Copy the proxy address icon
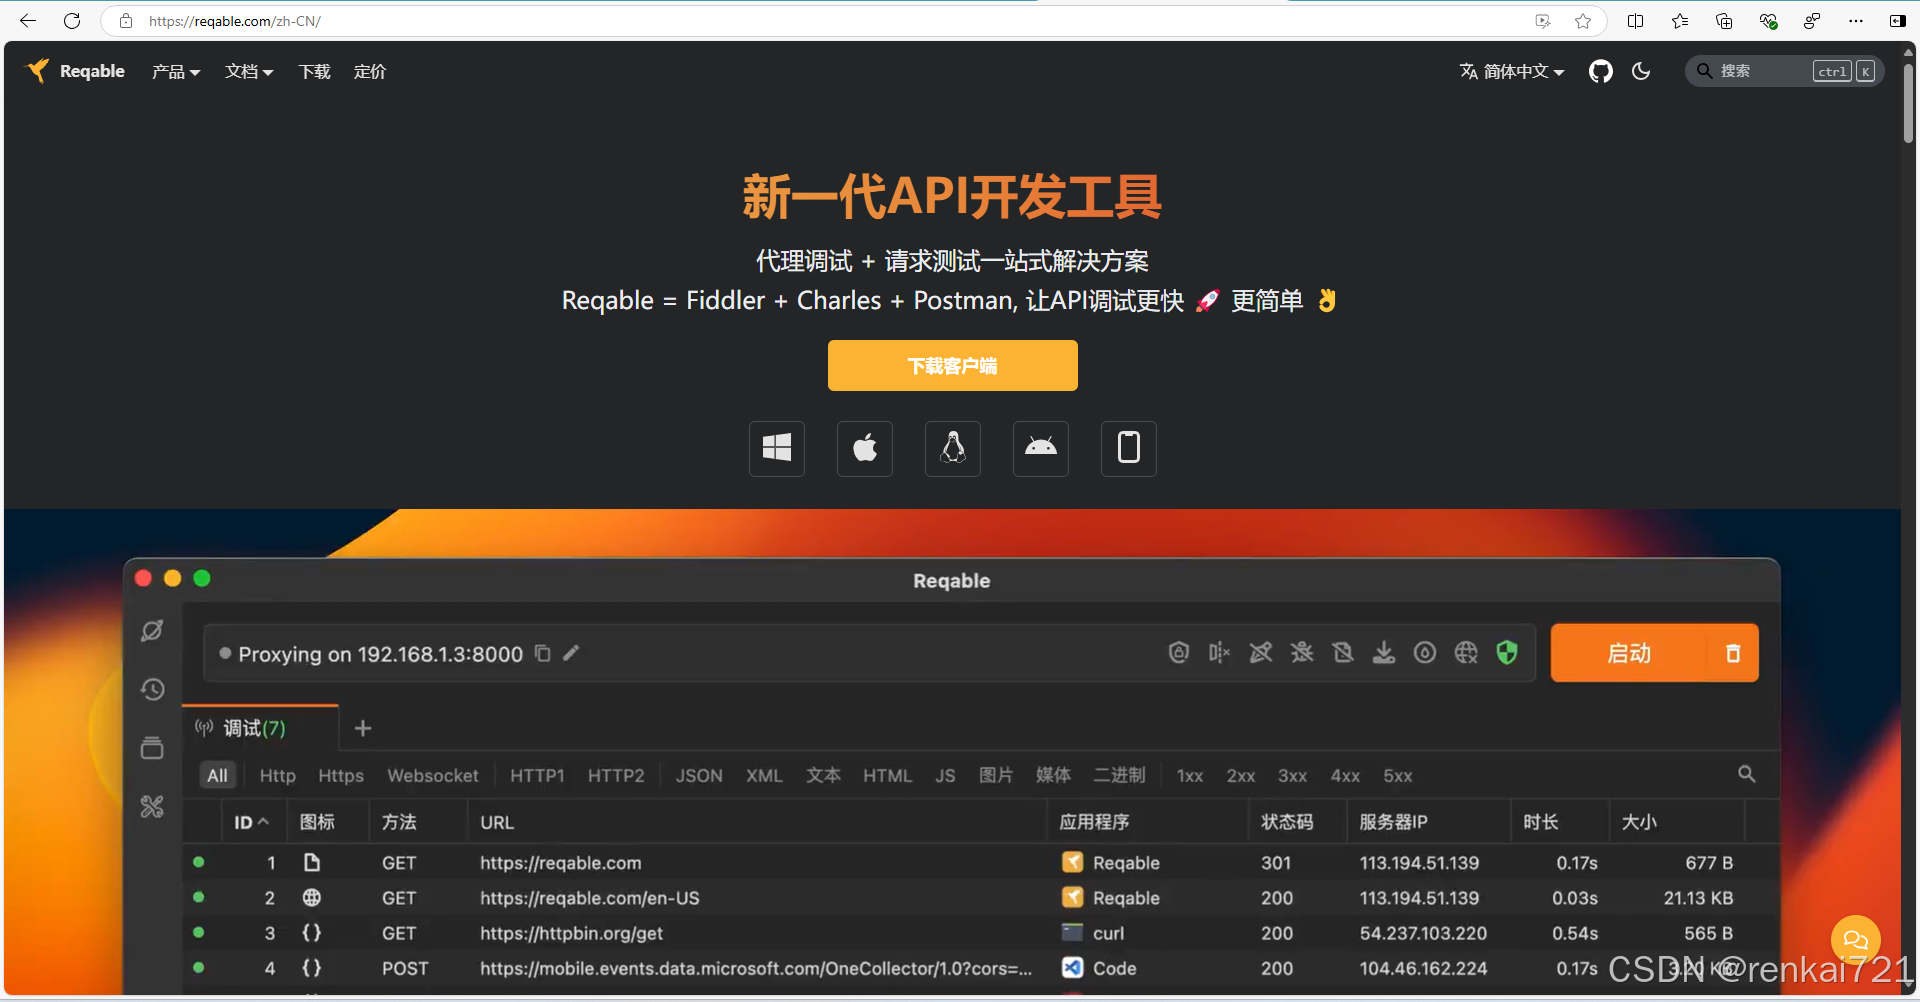Screen dimensions: 1920x1002 coord(543,653)
